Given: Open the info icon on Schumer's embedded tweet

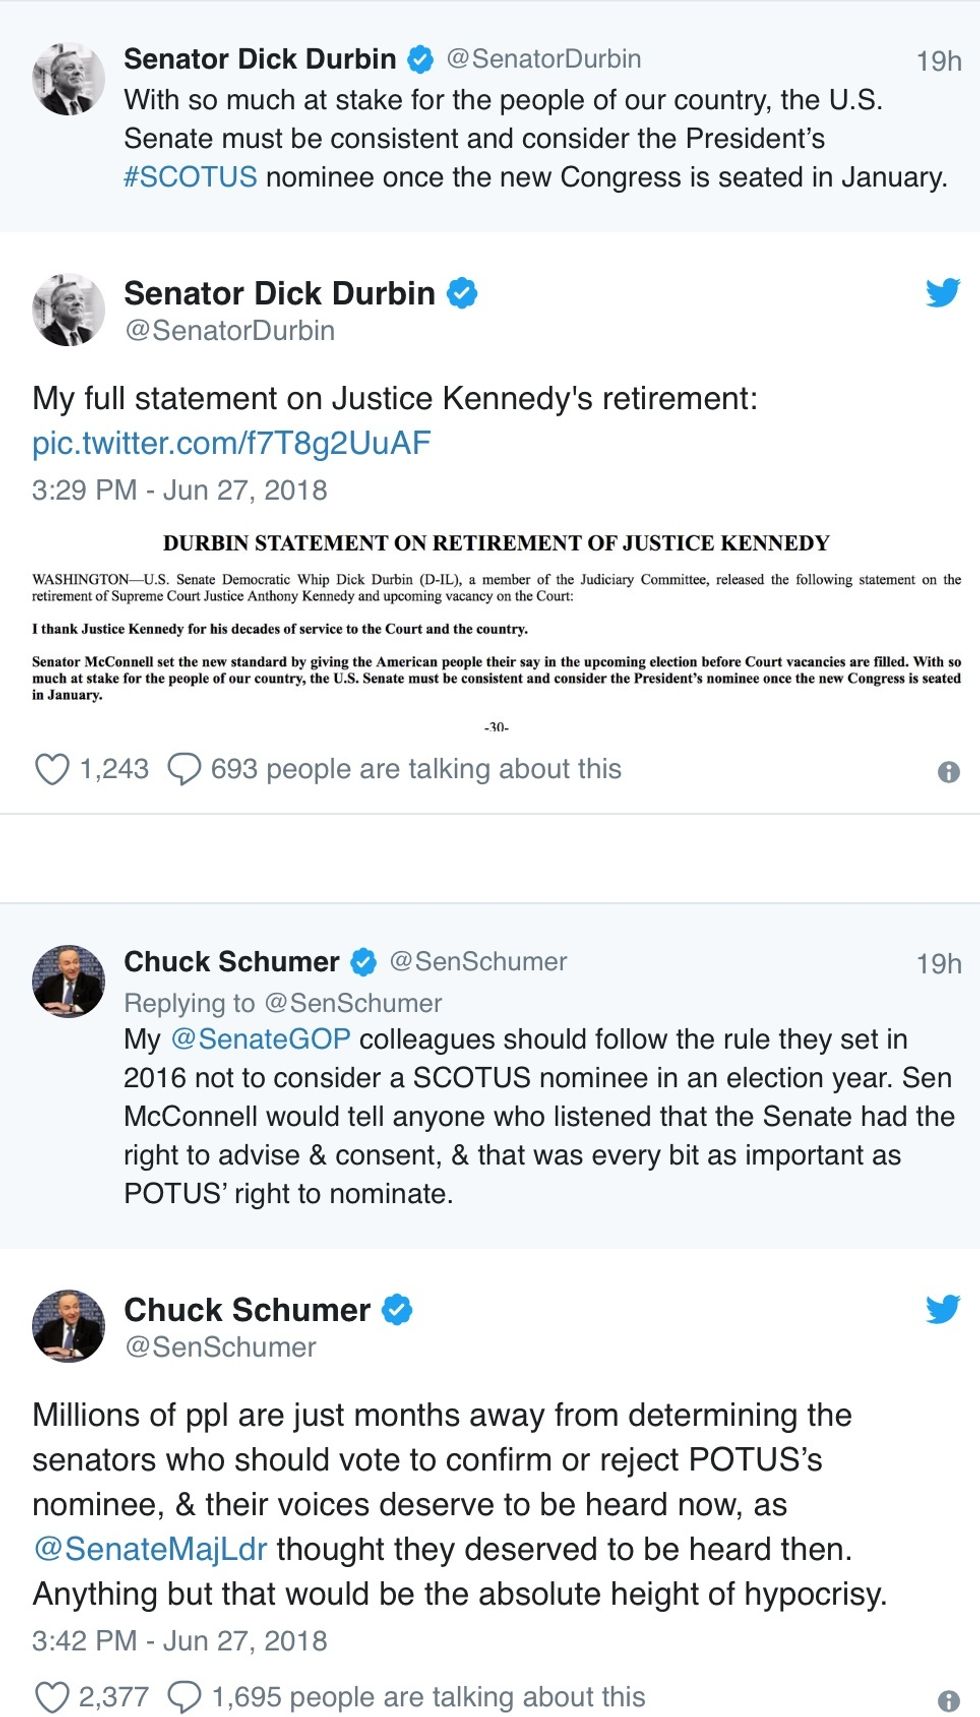Looking at the screenshot, I should point(948,1700).
